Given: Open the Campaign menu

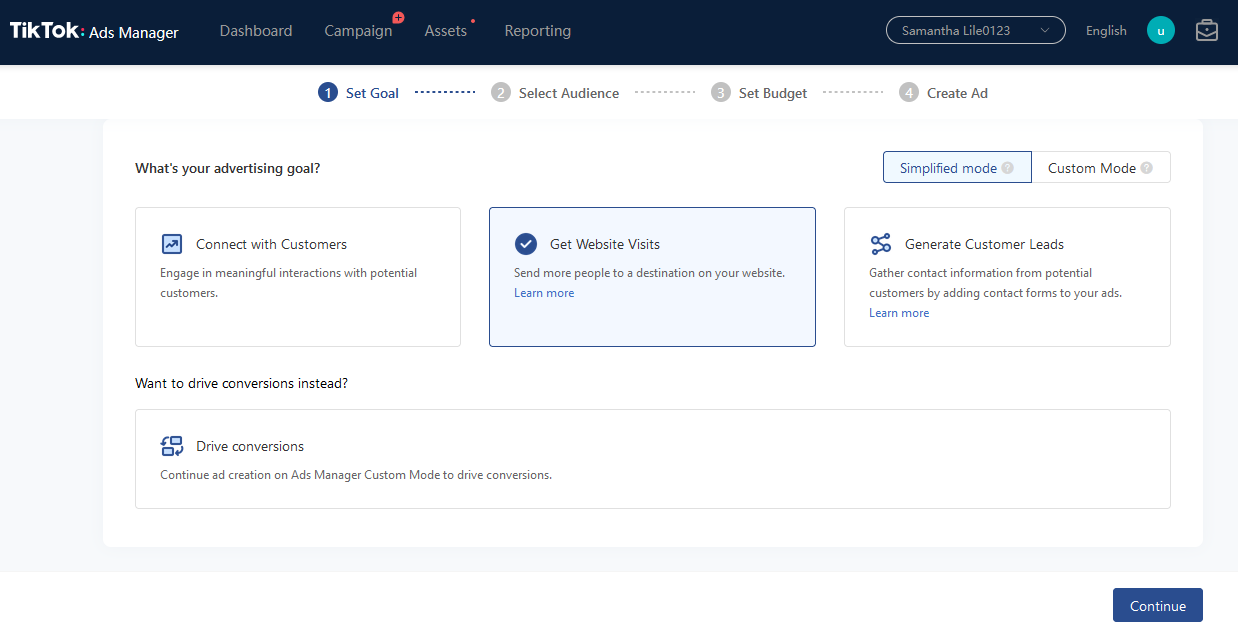Looking at the screenshot, I should pos(358,31).
